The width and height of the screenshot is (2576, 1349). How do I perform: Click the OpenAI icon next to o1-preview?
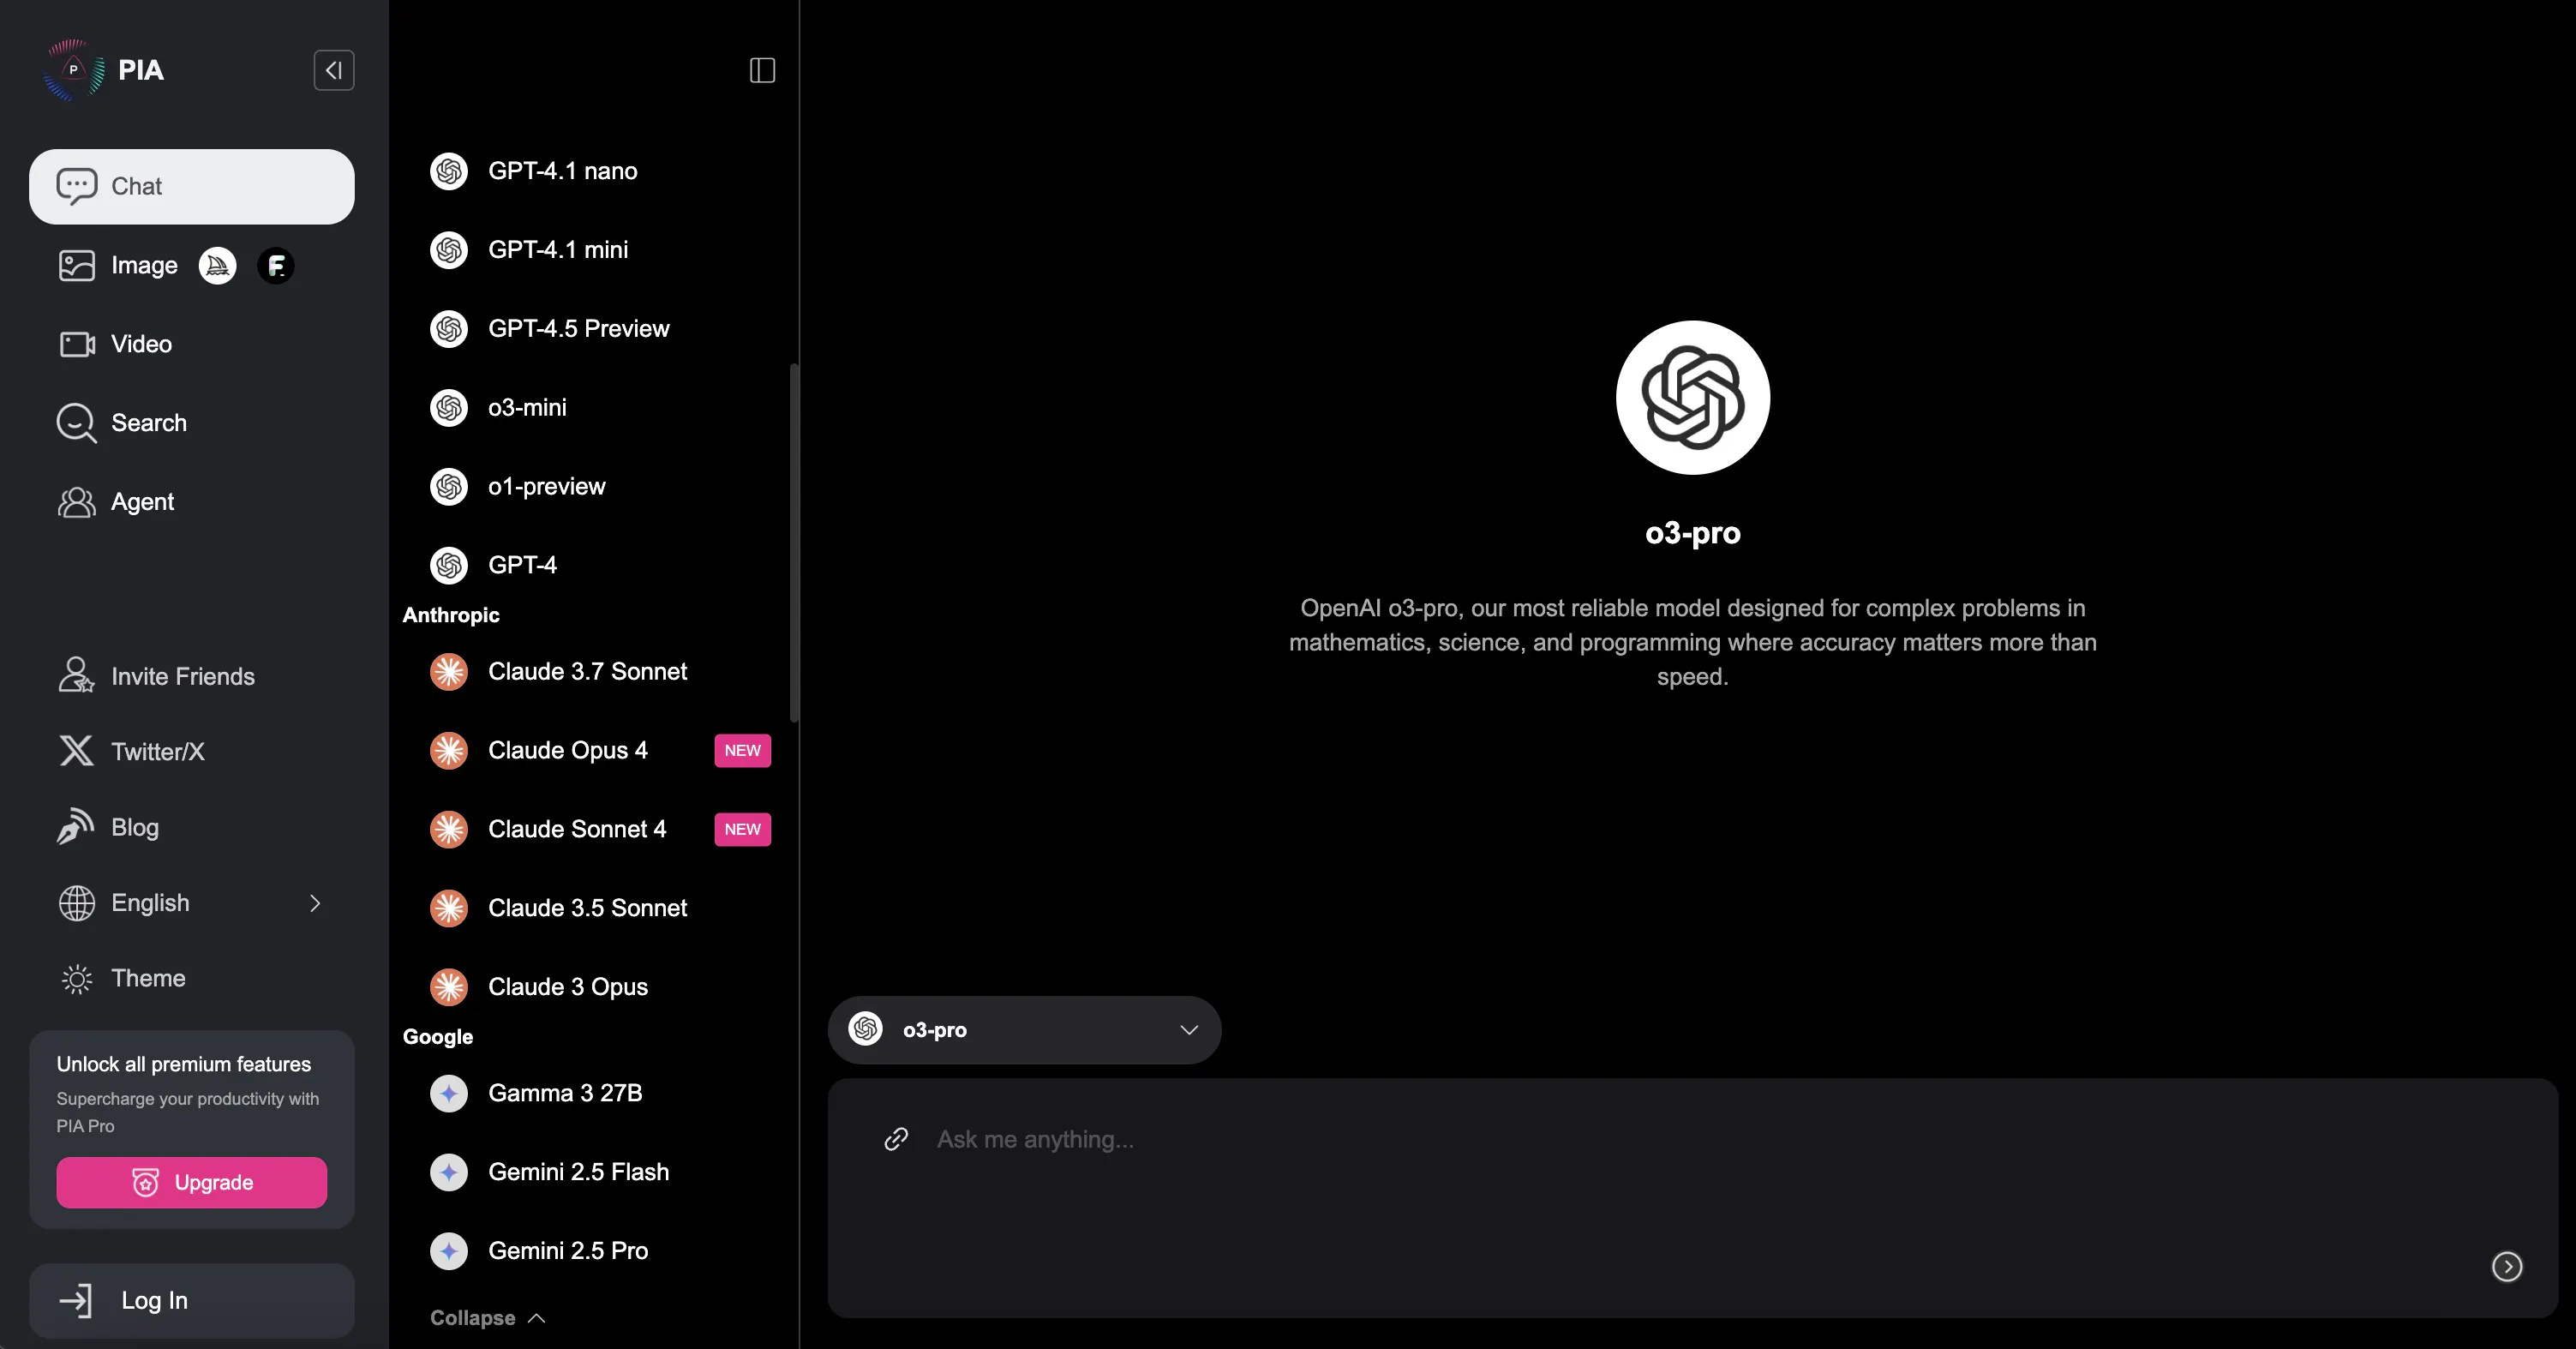(x=449, y=486)
